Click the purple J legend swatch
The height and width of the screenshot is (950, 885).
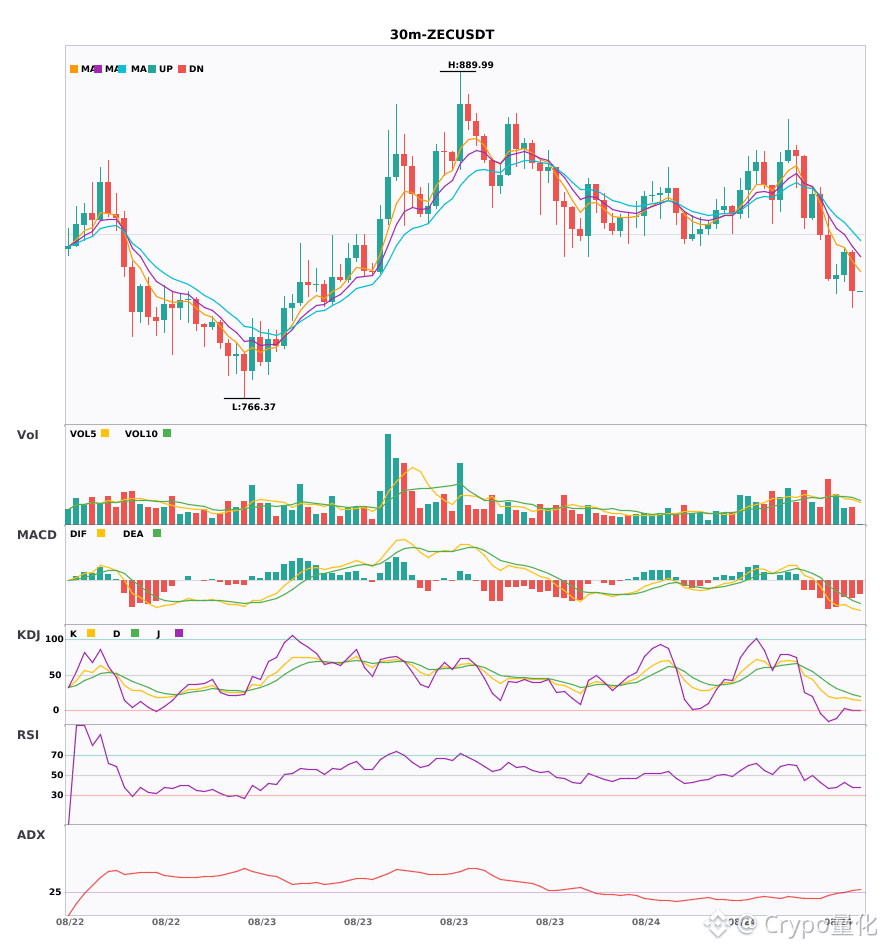click(179, 633)
